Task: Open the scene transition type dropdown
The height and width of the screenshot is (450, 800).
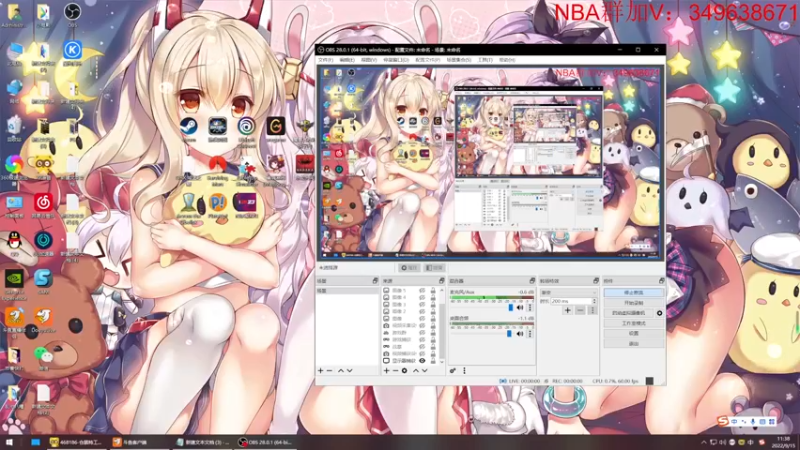Action: pos(568,293)
